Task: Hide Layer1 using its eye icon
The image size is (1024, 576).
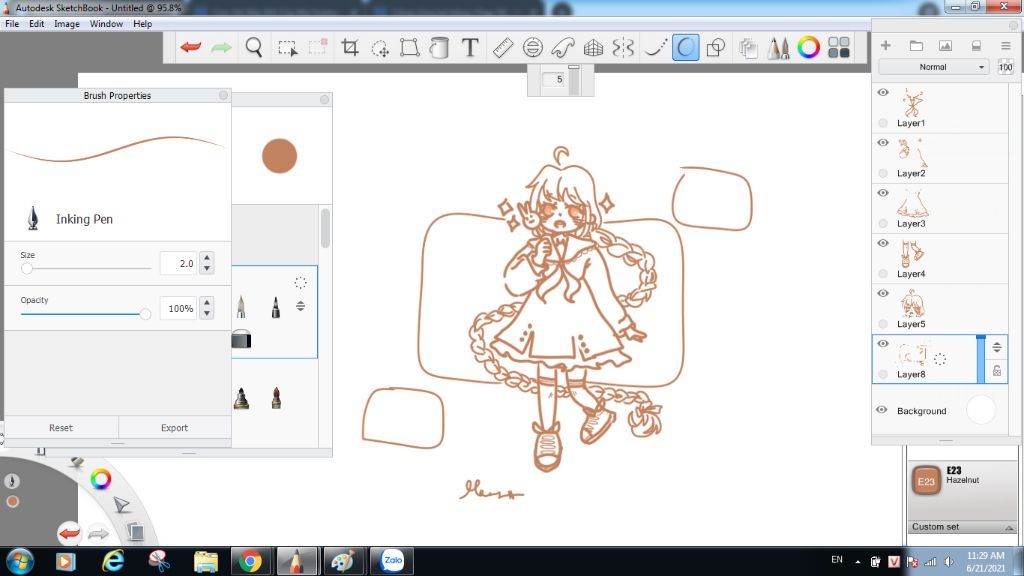Action: 883,92
